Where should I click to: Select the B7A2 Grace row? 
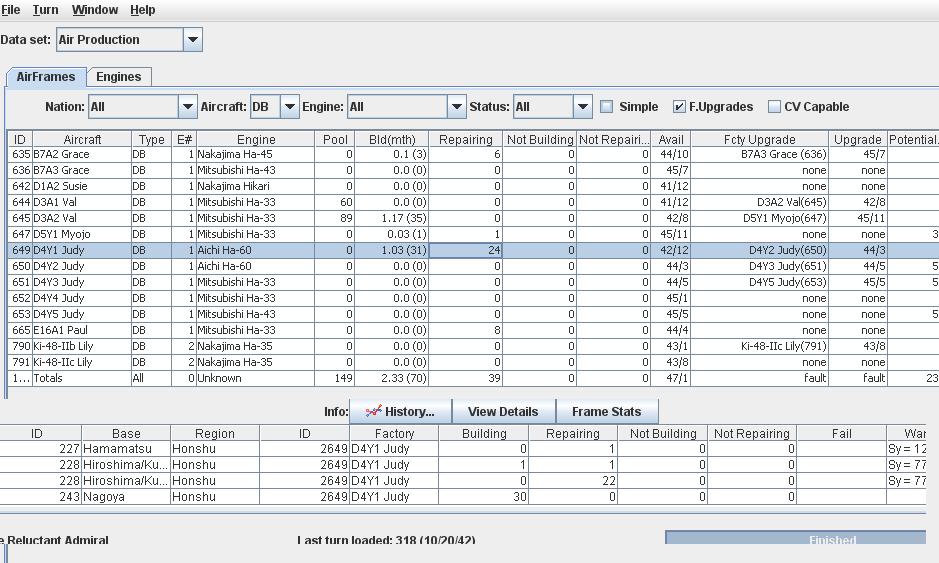[473, 154]
